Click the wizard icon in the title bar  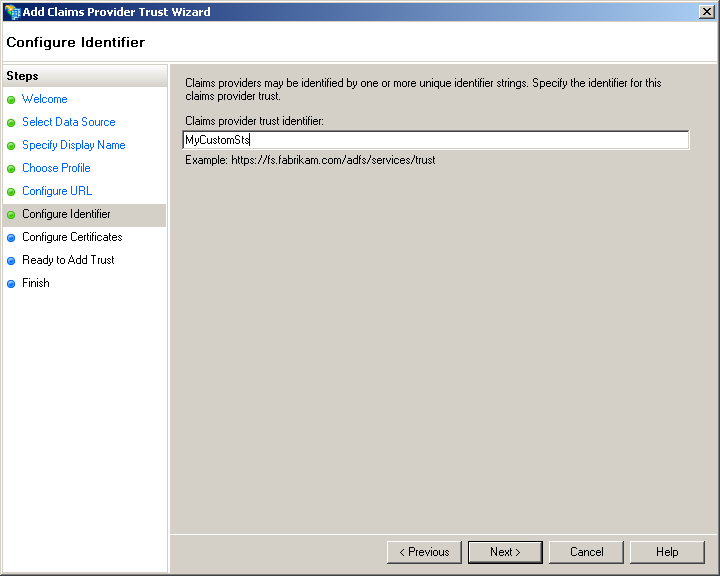pyautogui.click(x=12, y=12)
